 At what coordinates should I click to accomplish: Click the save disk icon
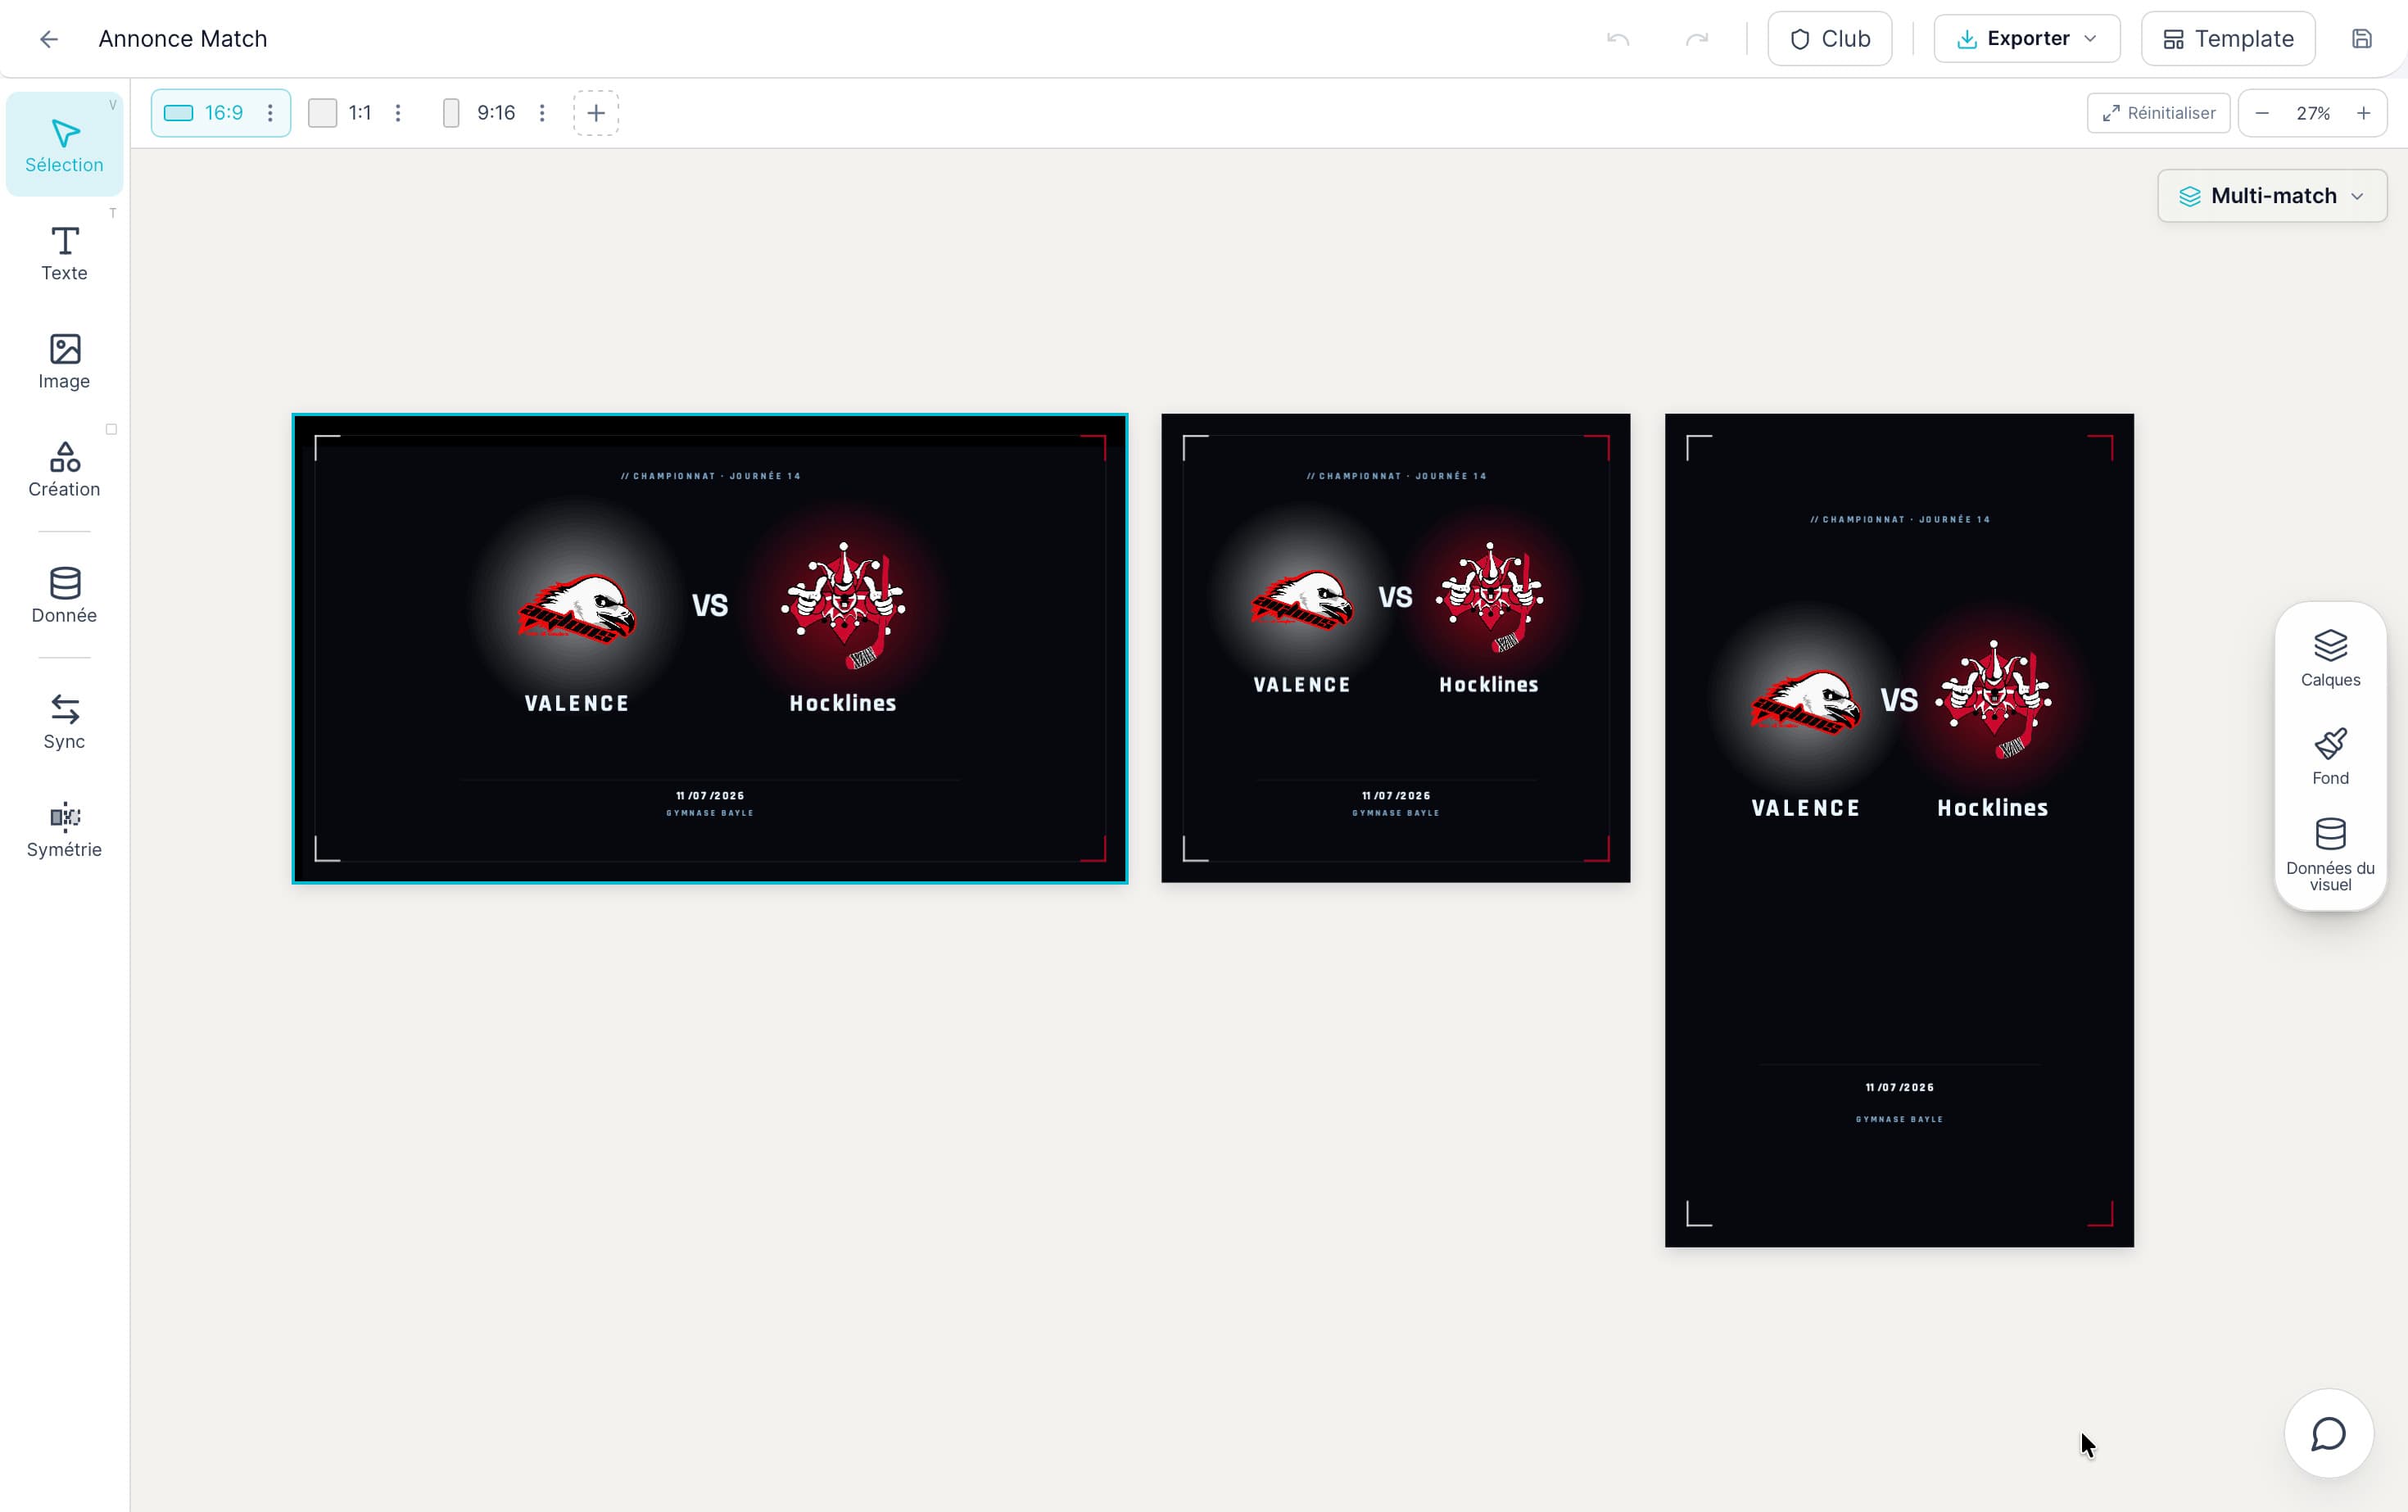tap(2361, 39)
